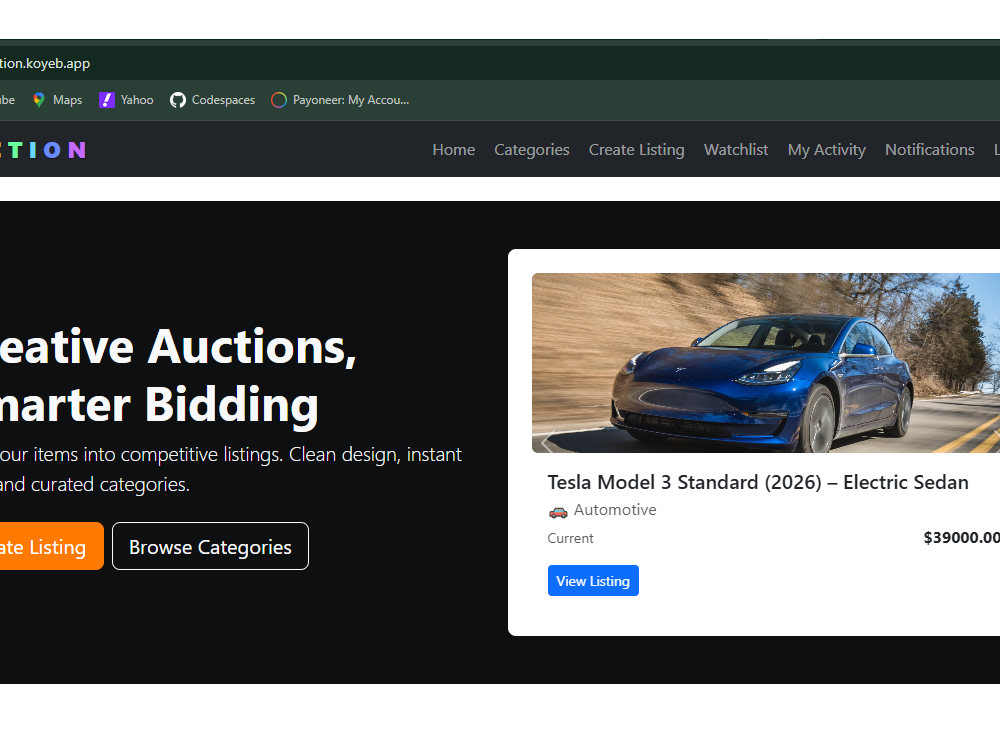Go to the Home nav link
Viewport: 1000px width, 750px height.
click(453, 150)
